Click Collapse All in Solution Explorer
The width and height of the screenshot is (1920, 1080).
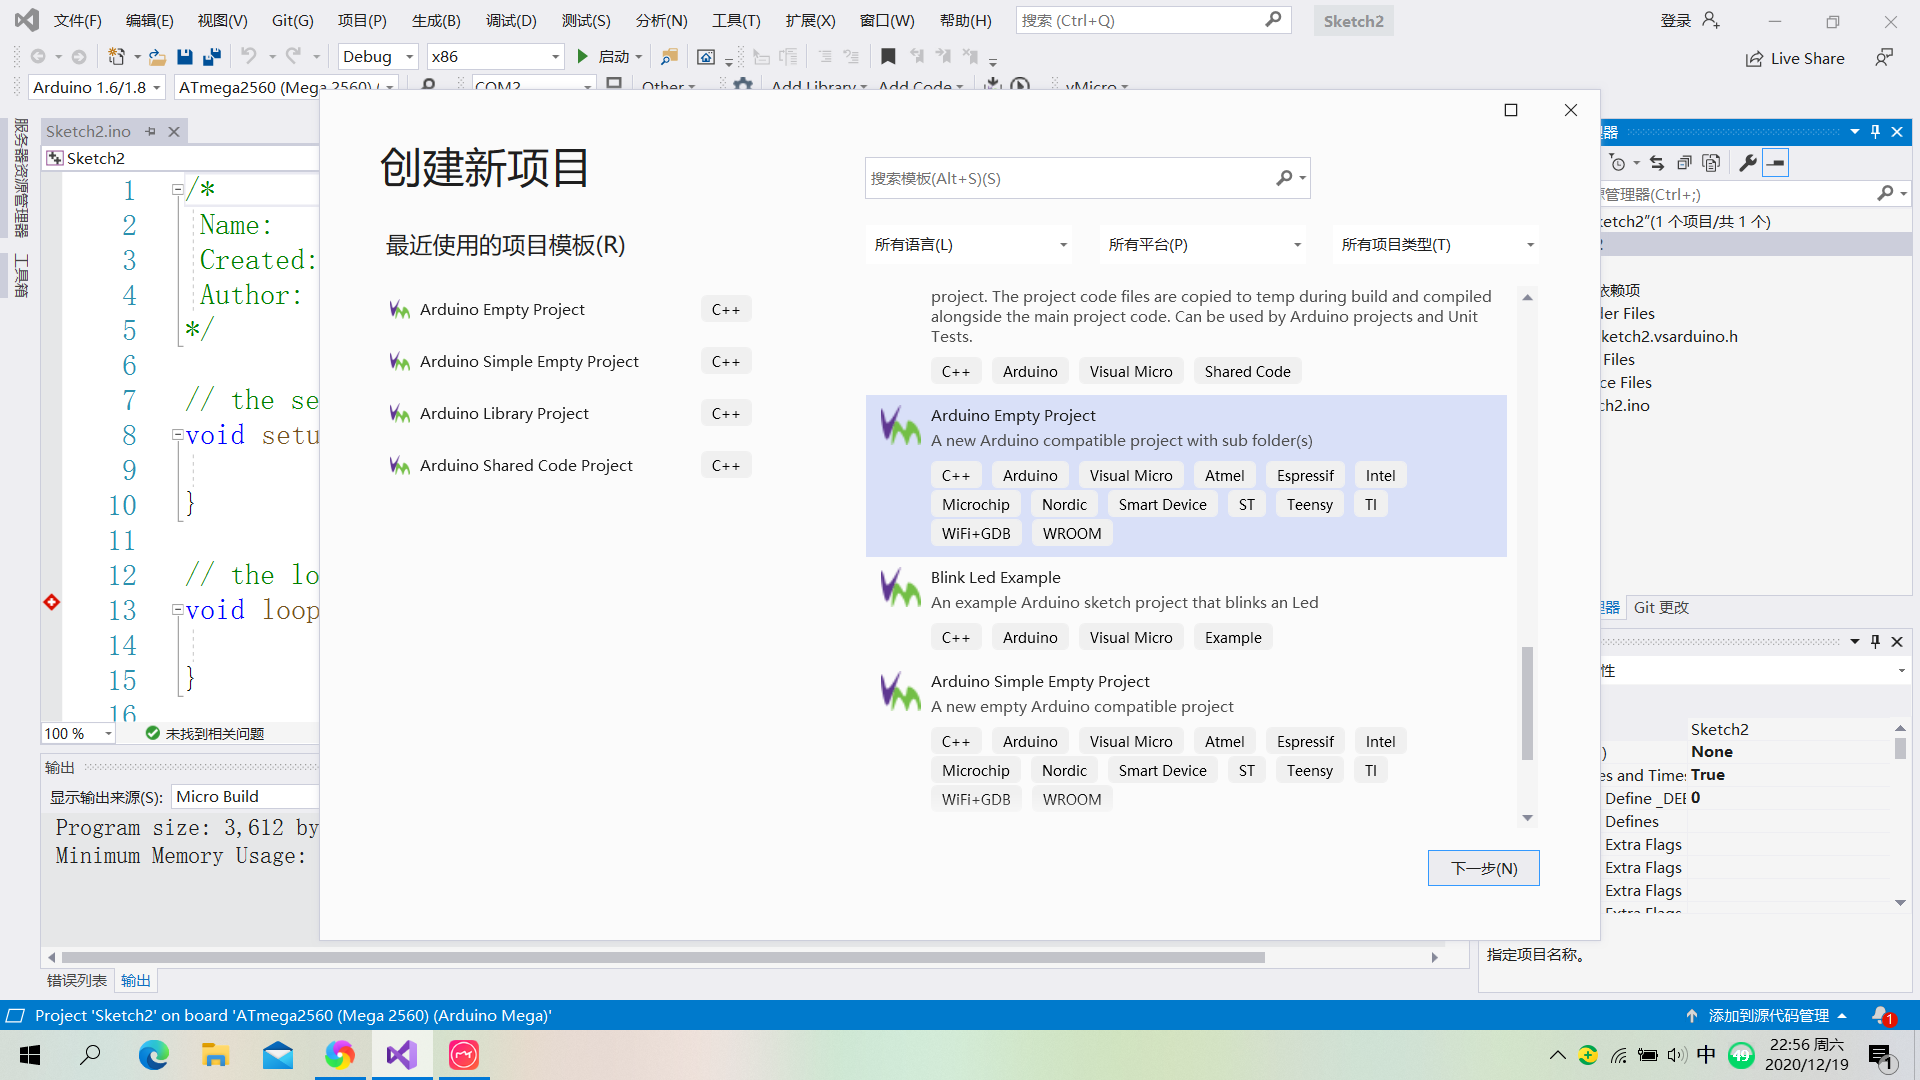pos(1684,163)
